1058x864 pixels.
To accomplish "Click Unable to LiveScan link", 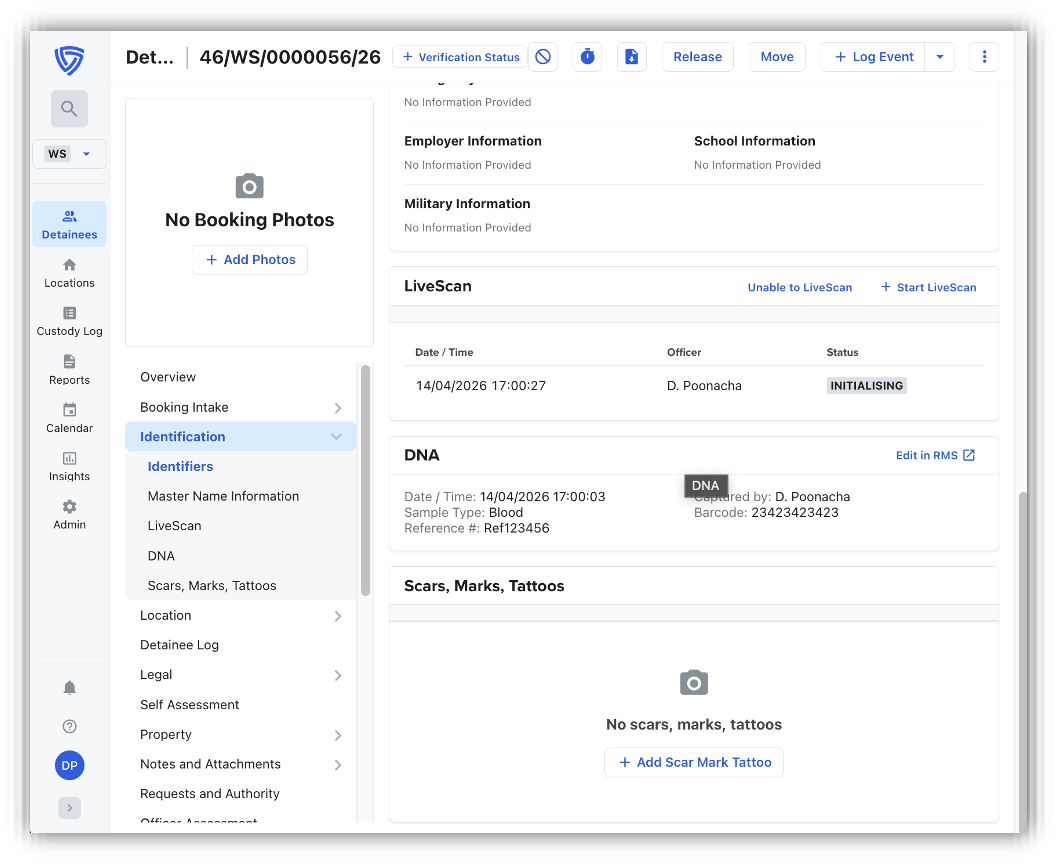I will coord(800,288).
